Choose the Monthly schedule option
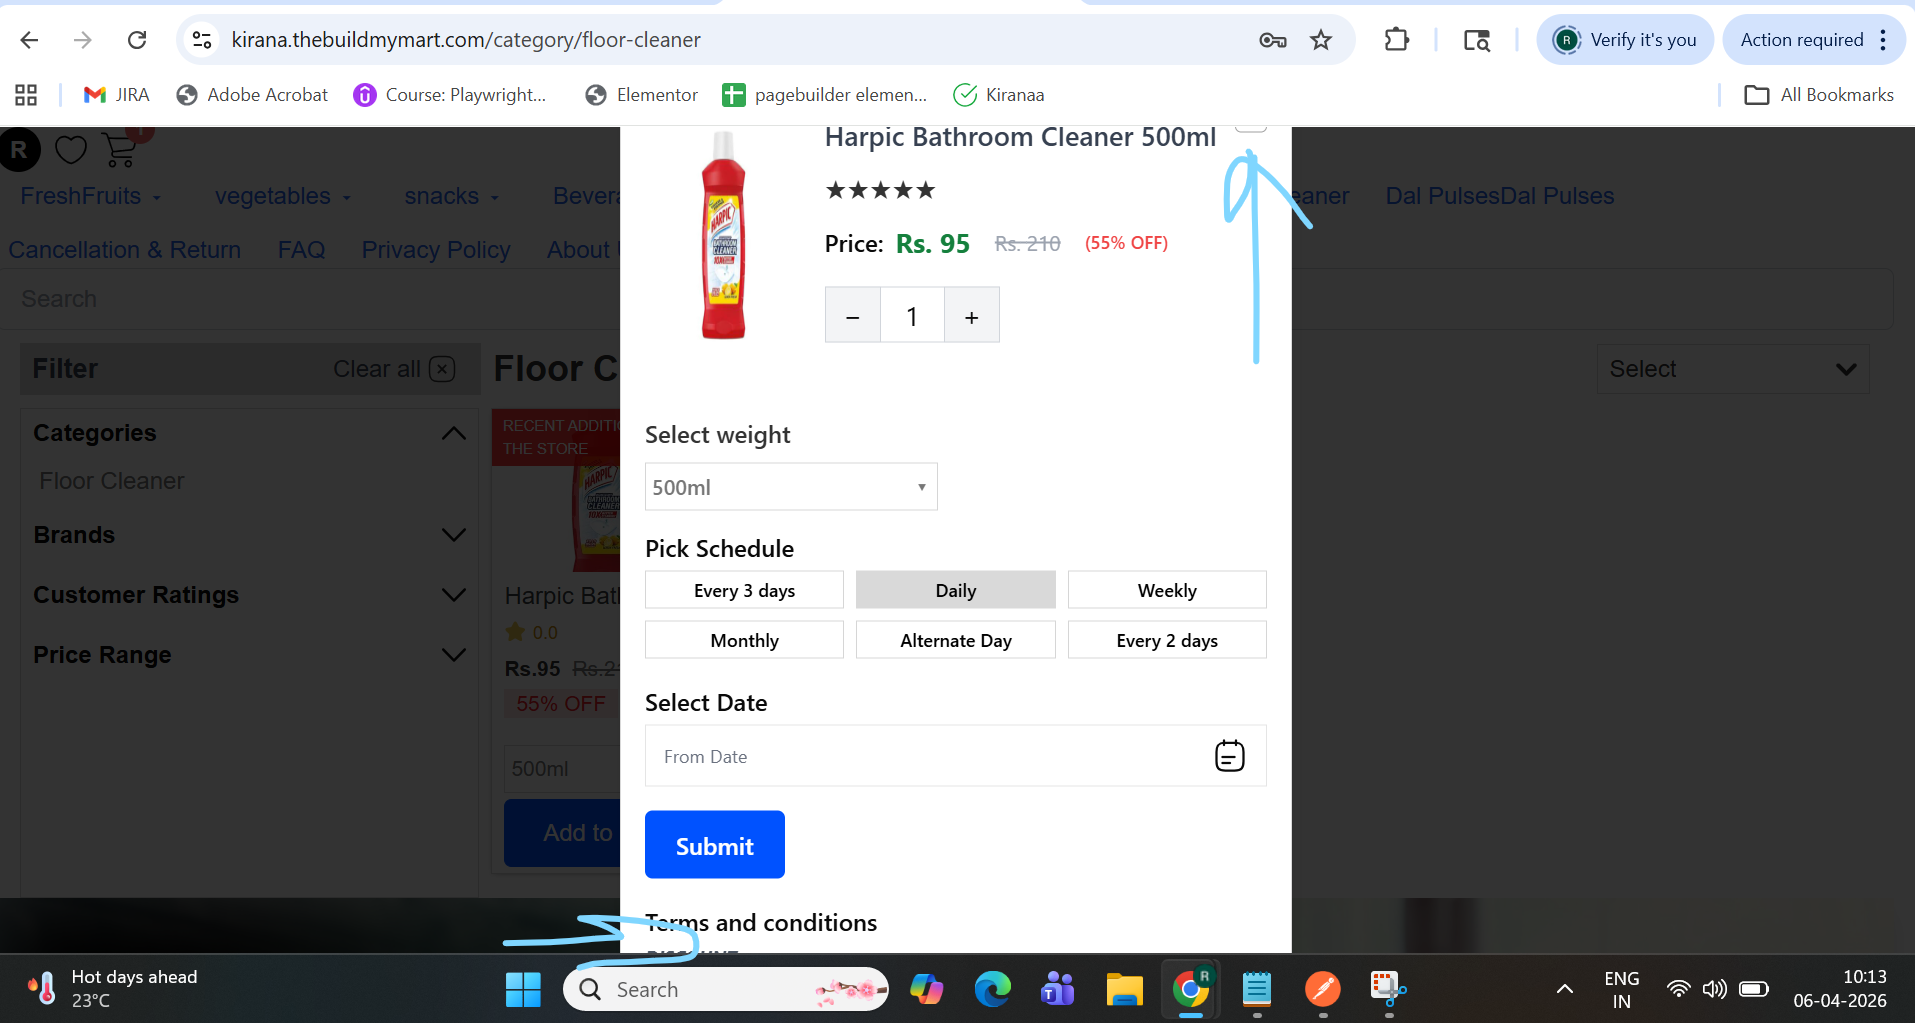This screenshot has height=1023, width=1915. pyautogui.click(x=745, y=640)
